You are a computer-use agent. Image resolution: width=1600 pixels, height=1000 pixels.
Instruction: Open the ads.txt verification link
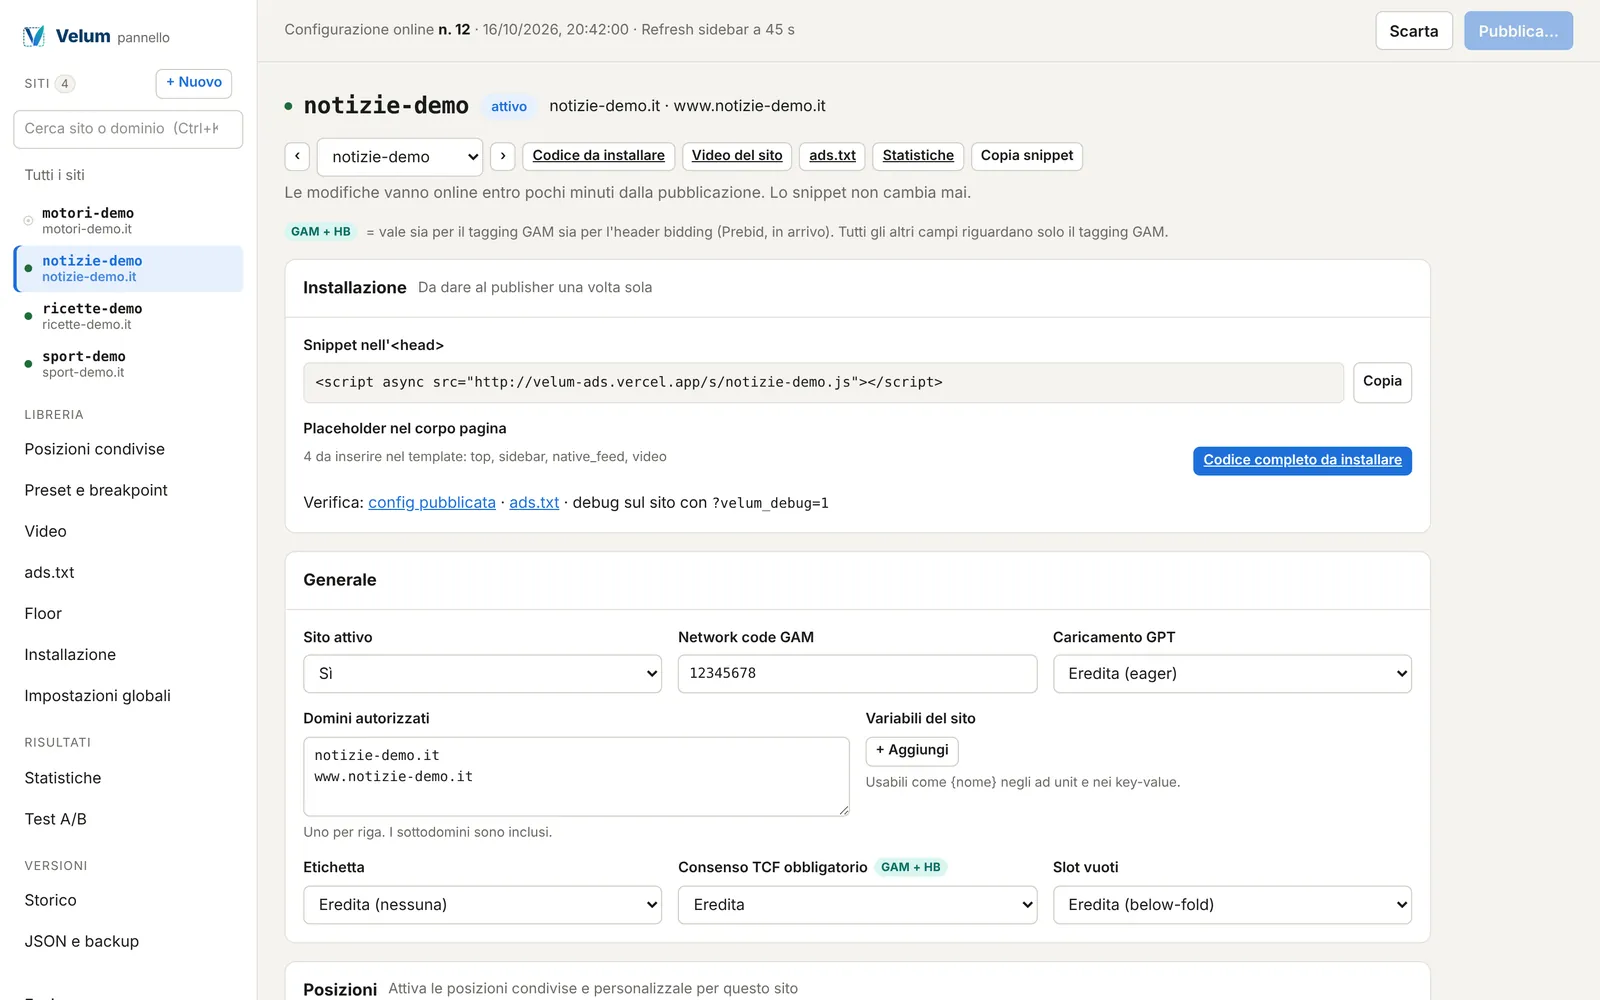(534, 503)
